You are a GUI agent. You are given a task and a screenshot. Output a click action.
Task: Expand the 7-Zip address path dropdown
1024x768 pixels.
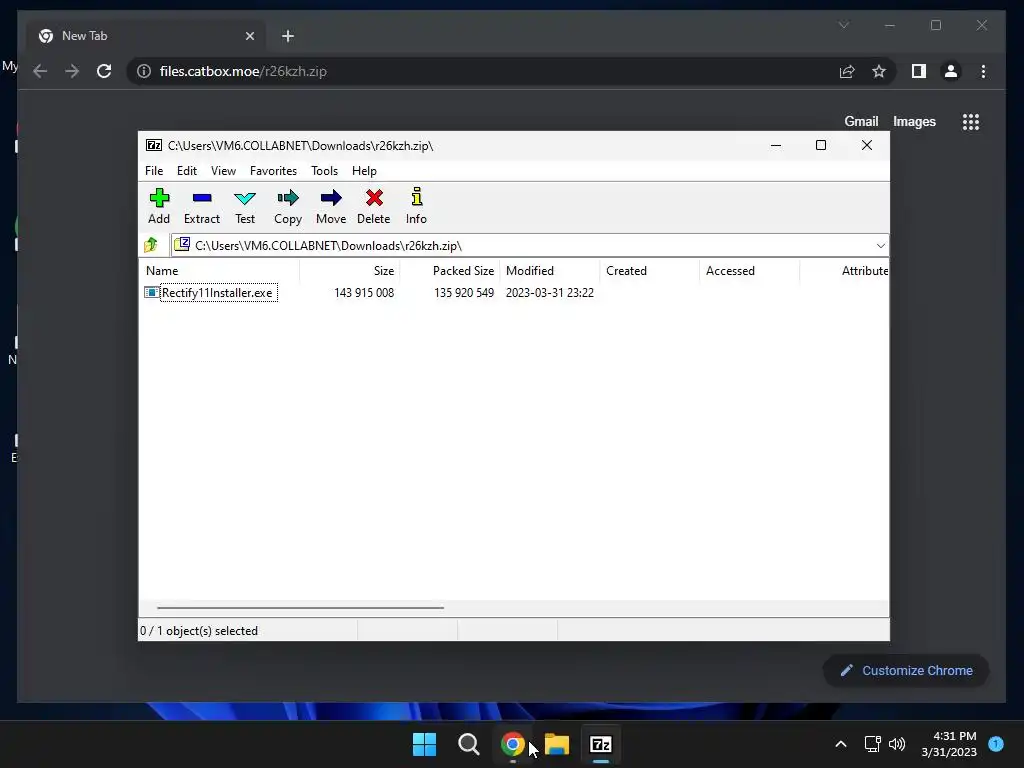880,246
